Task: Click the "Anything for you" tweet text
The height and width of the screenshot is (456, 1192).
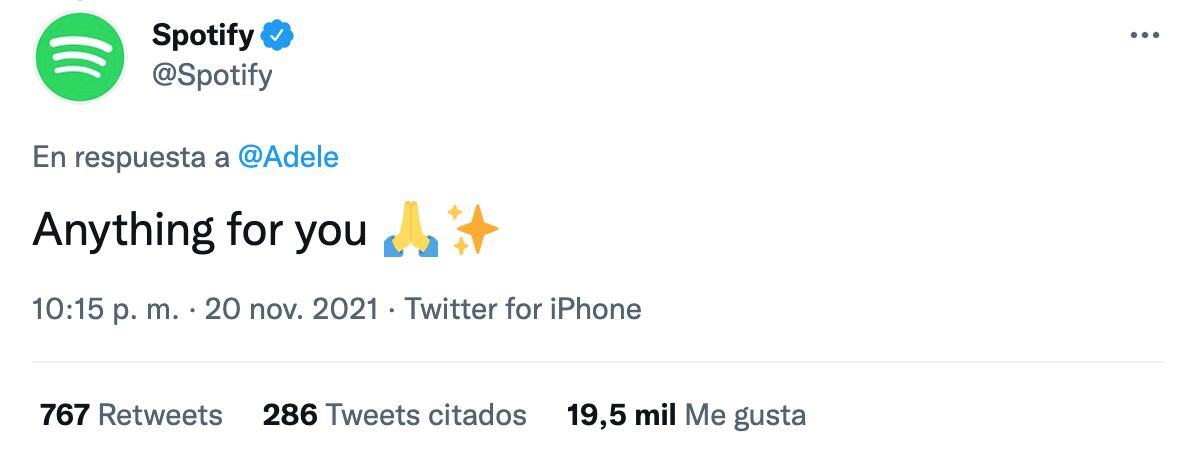Action: [200, 230]
